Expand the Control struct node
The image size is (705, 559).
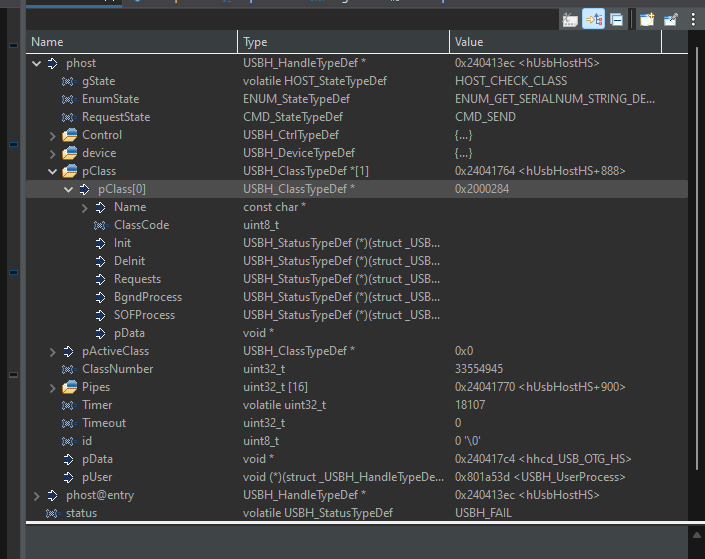point(53,135)
